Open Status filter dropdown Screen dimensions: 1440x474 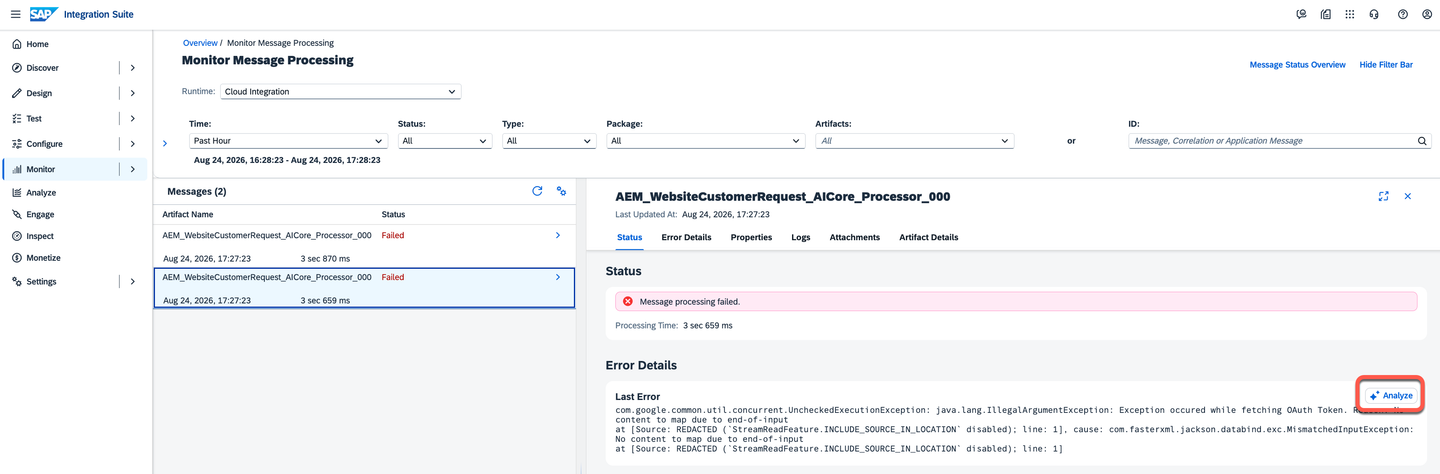tap(445, 141)
